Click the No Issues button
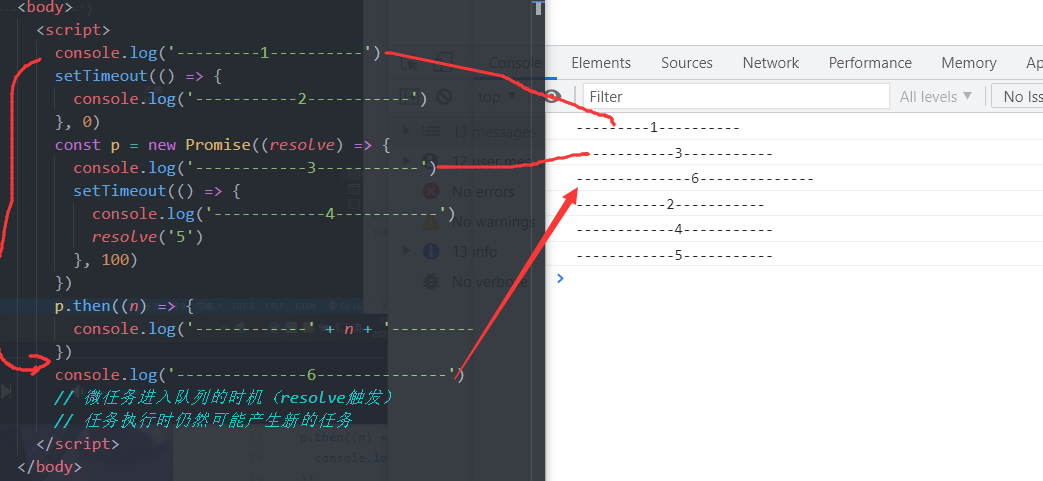The image size is (1043, 481). click(x=1017, y=96)
